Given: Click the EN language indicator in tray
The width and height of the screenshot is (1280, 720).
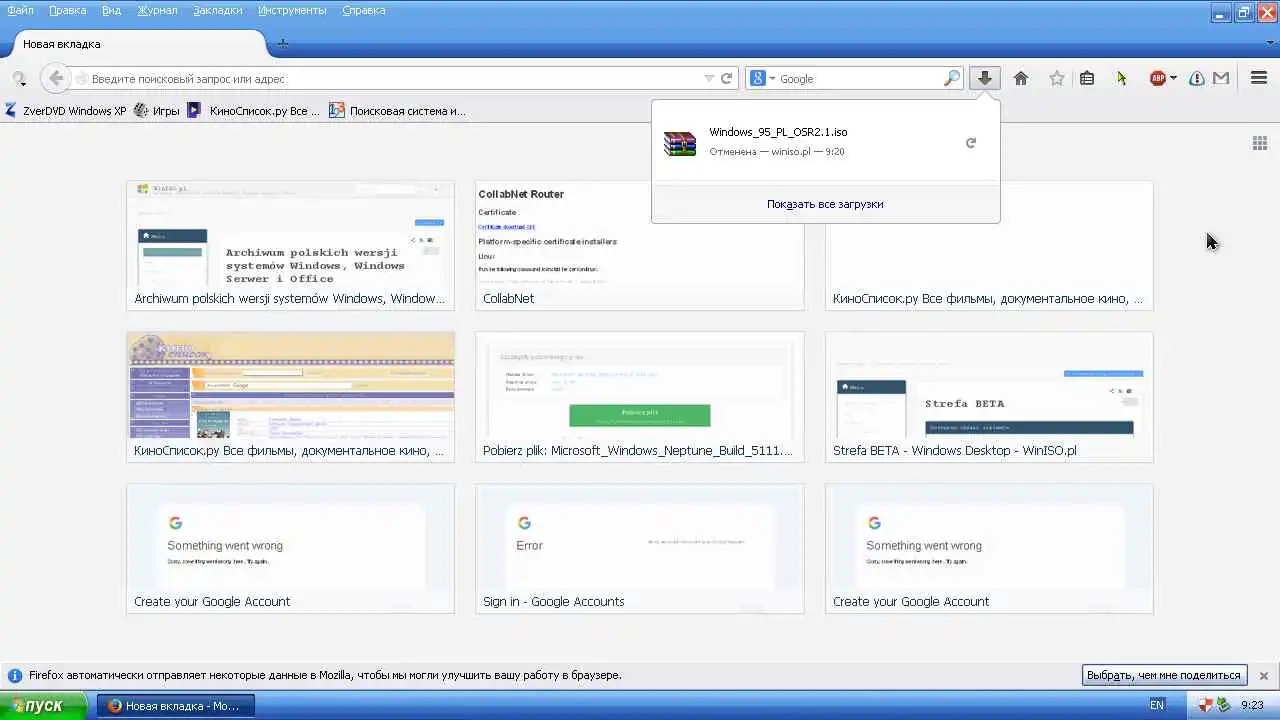Looking at the screenshot, I should click(1157, 705).
